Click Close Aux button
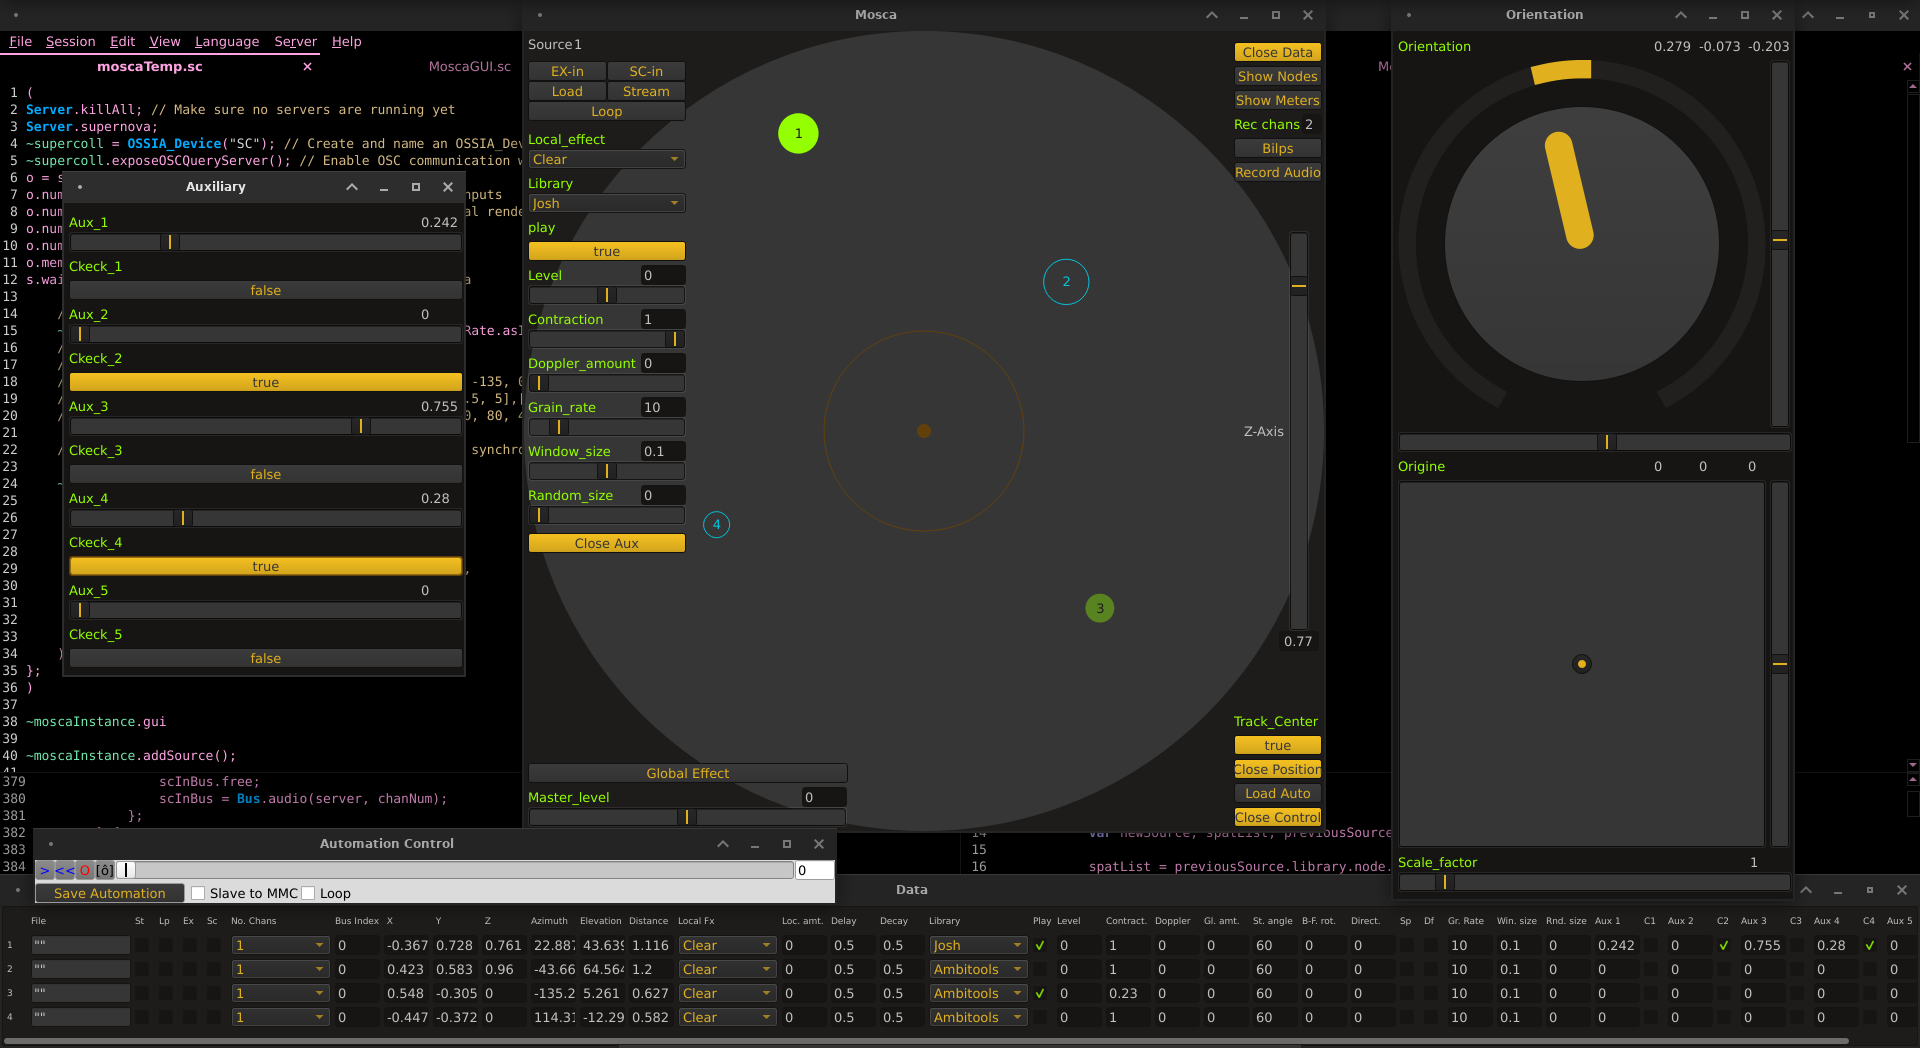The height and width of the screenshot is (1048, 1920). click(x=606, y=543)
